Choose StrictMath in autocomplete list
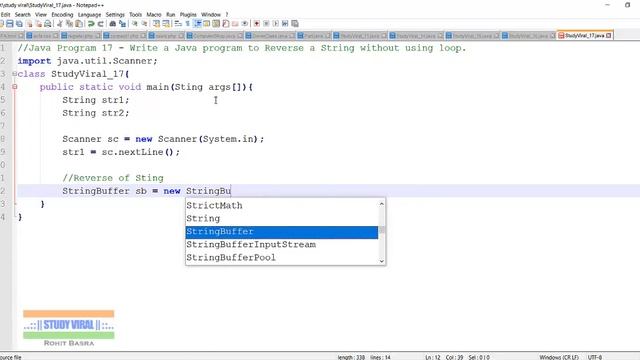Screen dimensions: 640x360 point(282,205)
